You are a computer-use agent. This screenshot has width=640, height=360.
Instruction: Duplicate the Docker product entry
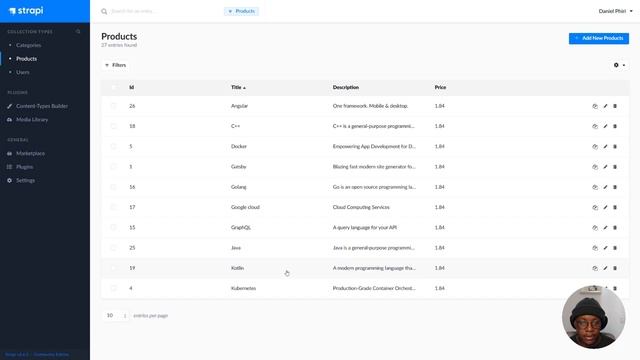pyautogui.click(x=595, y=147)
